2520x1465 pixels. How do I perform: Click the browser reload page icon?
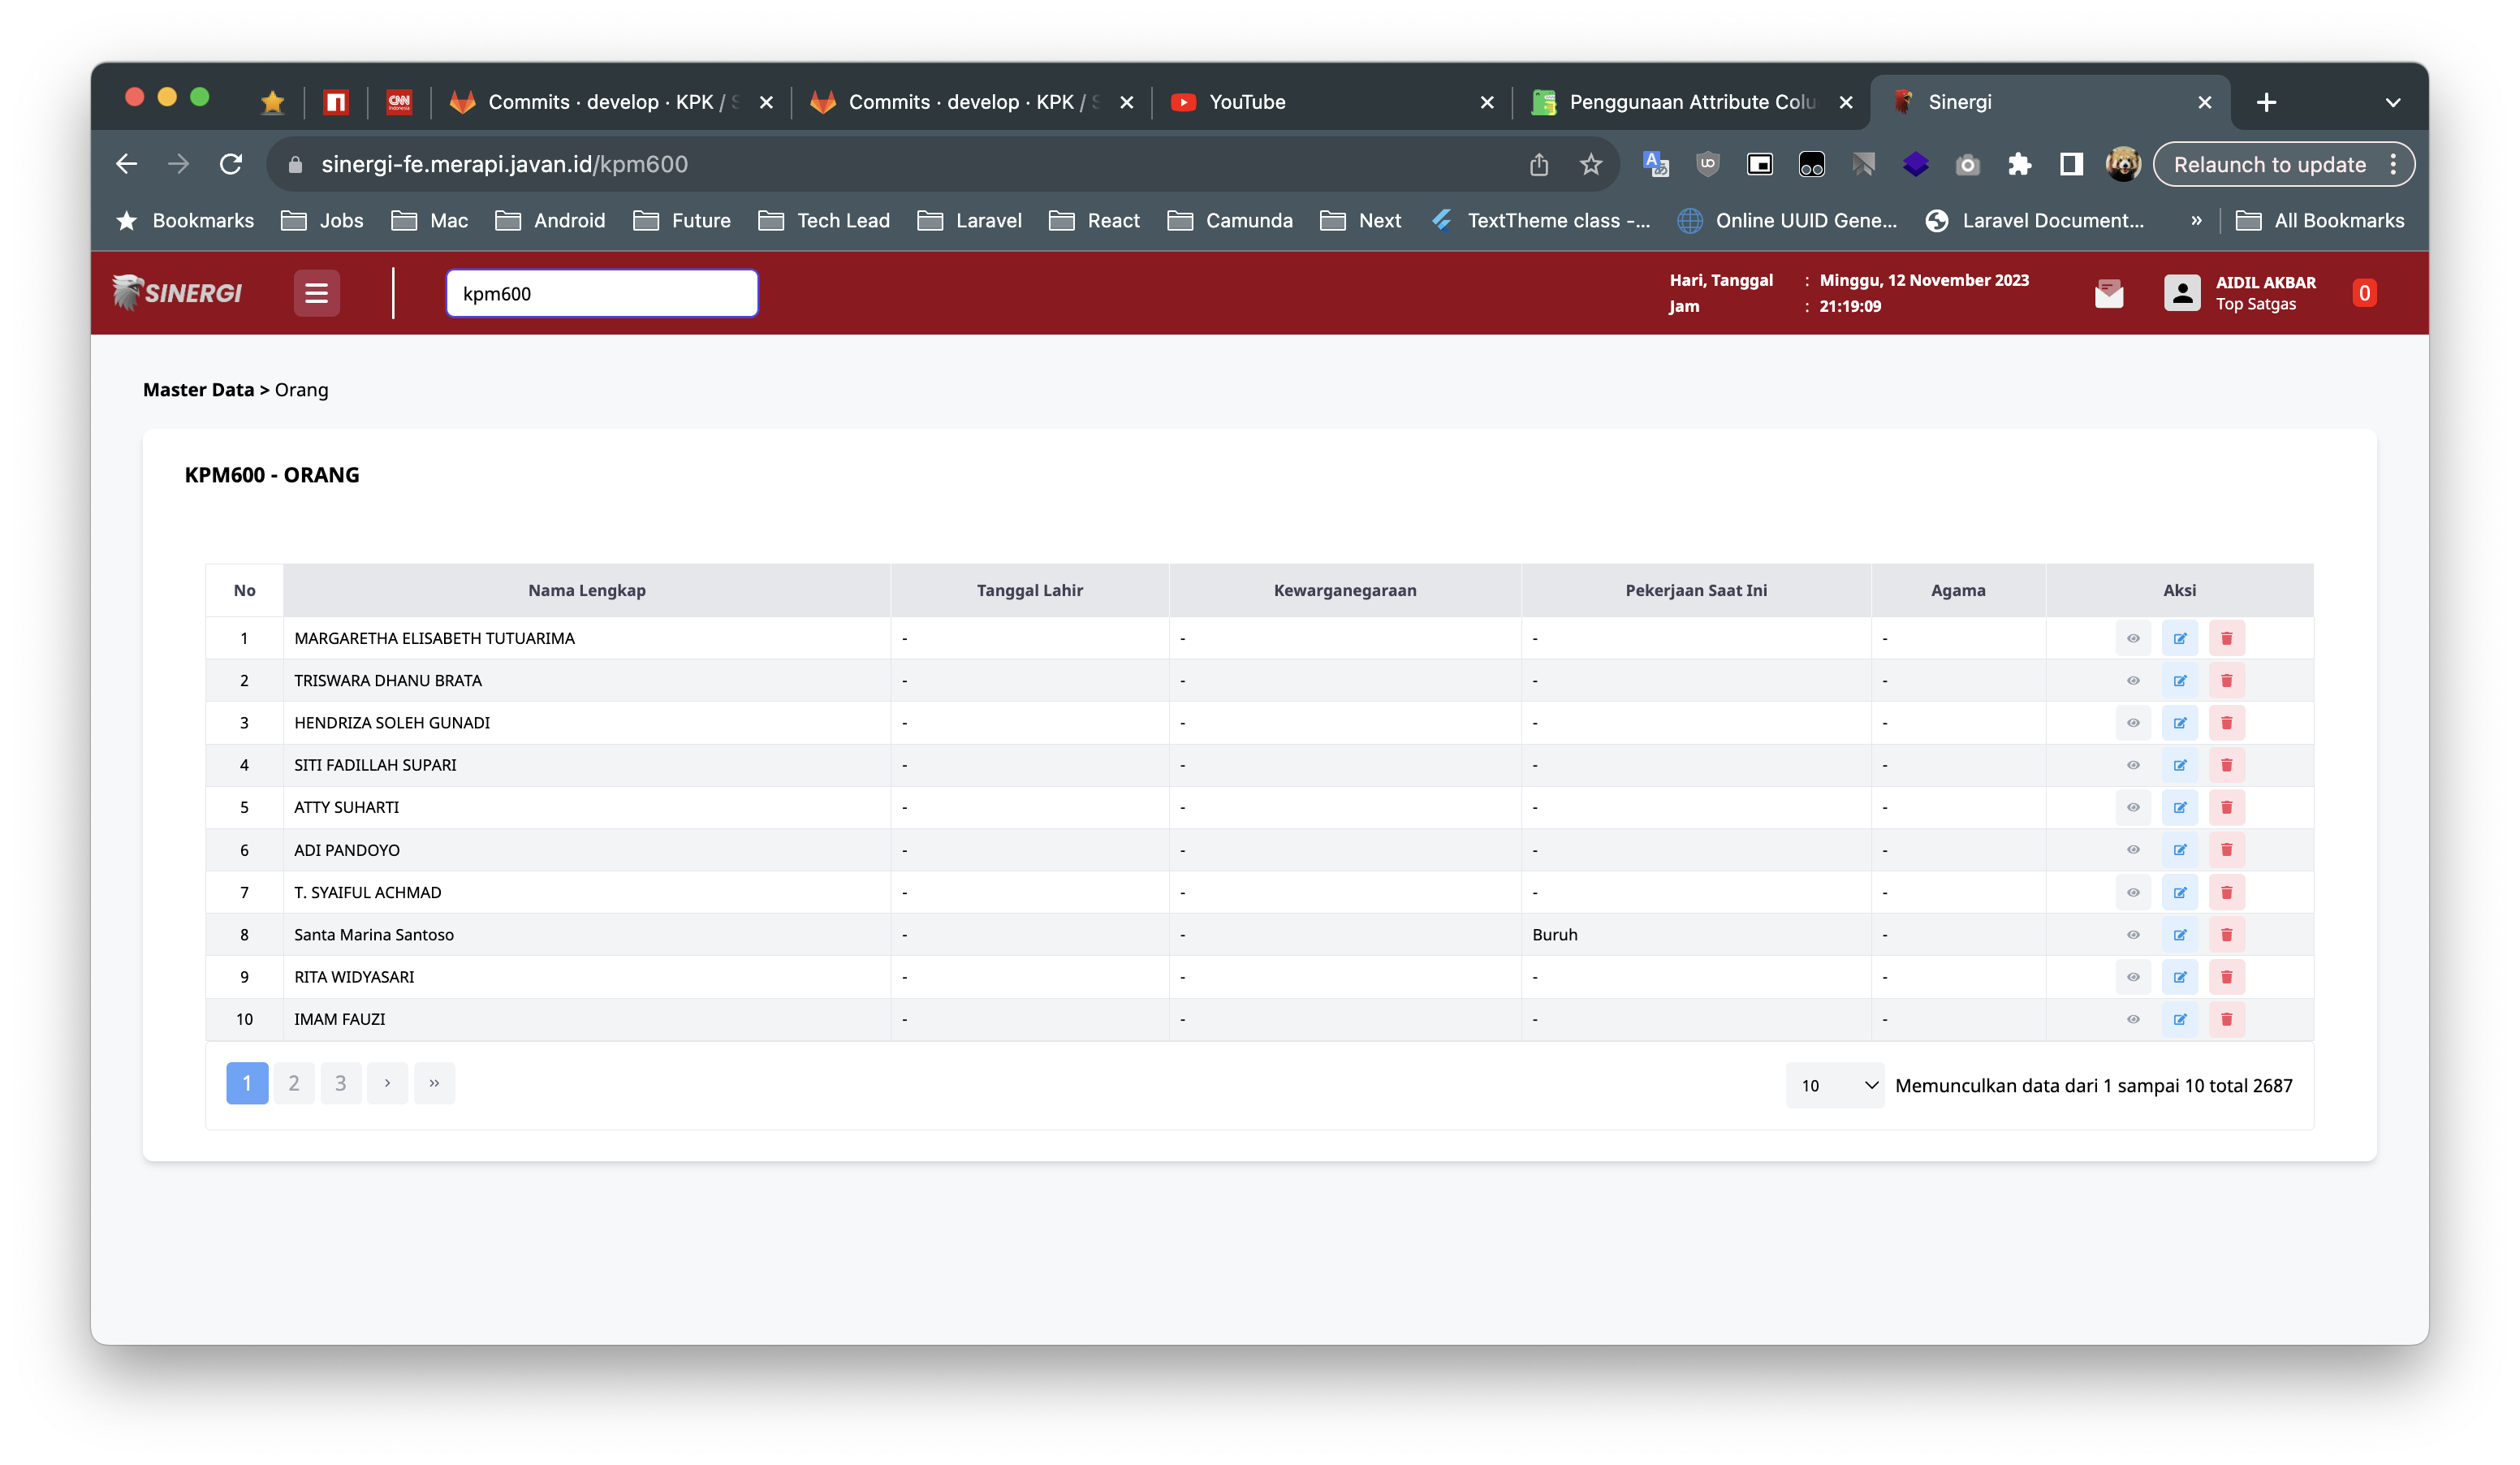pyautogui.click(x=231, y=164)
